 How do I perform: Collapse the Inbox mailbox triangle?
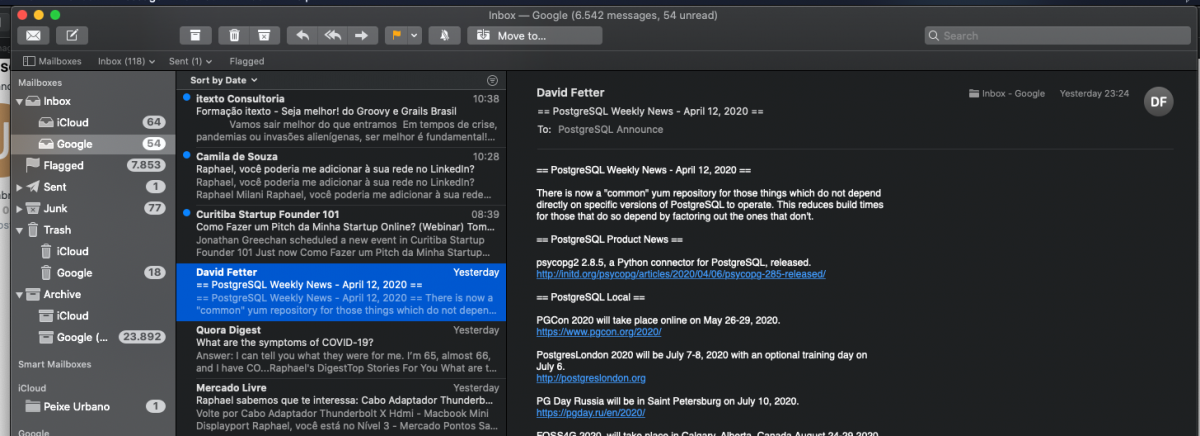pos(19,102)
